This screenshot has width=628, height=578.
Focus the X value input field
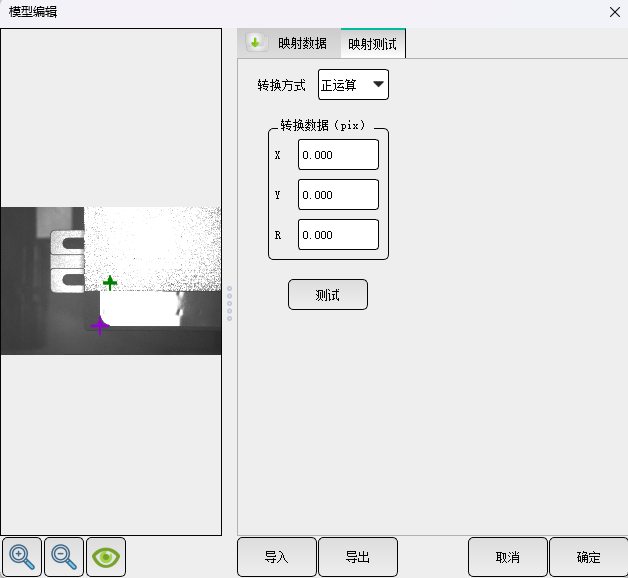tap(338, 155)
